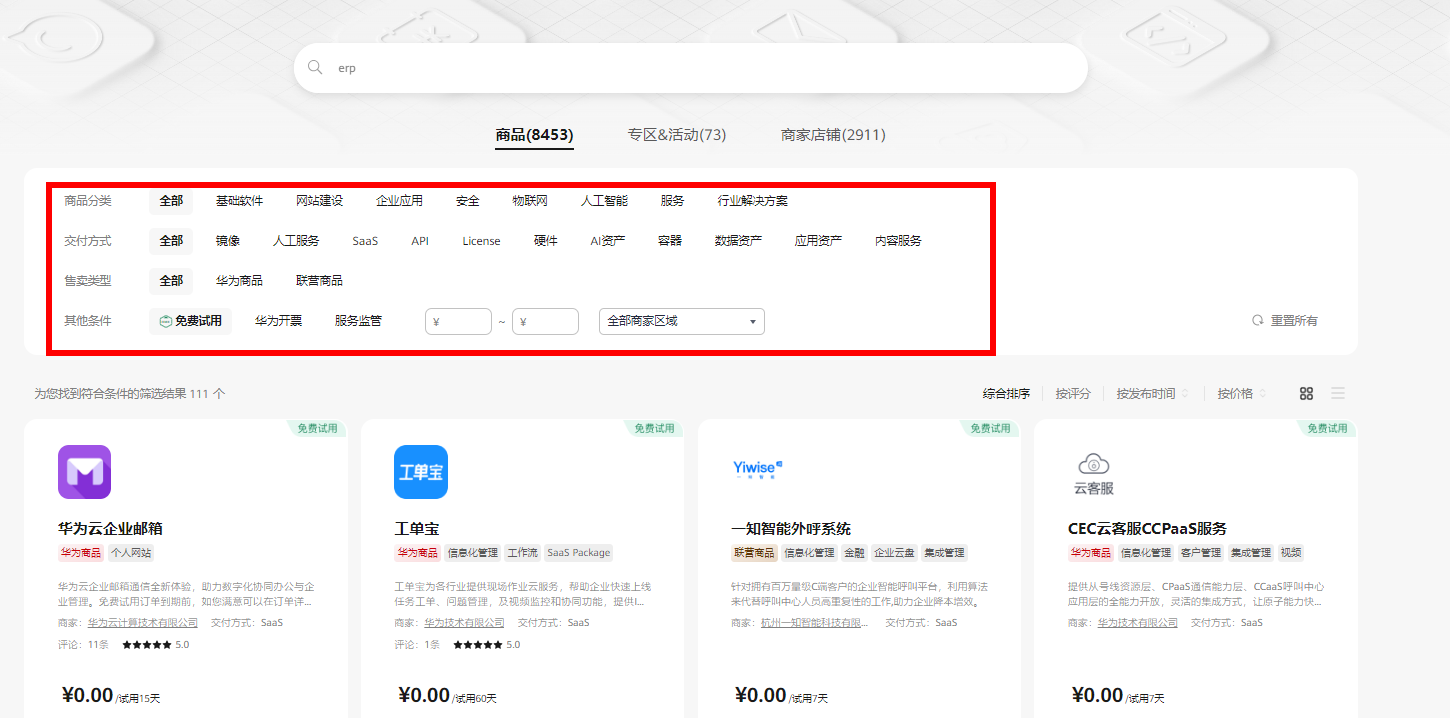This screenshot has height=718, width=1450.
Task: Open the 商家店铺 tab
Action: click(x=833, y=135)
